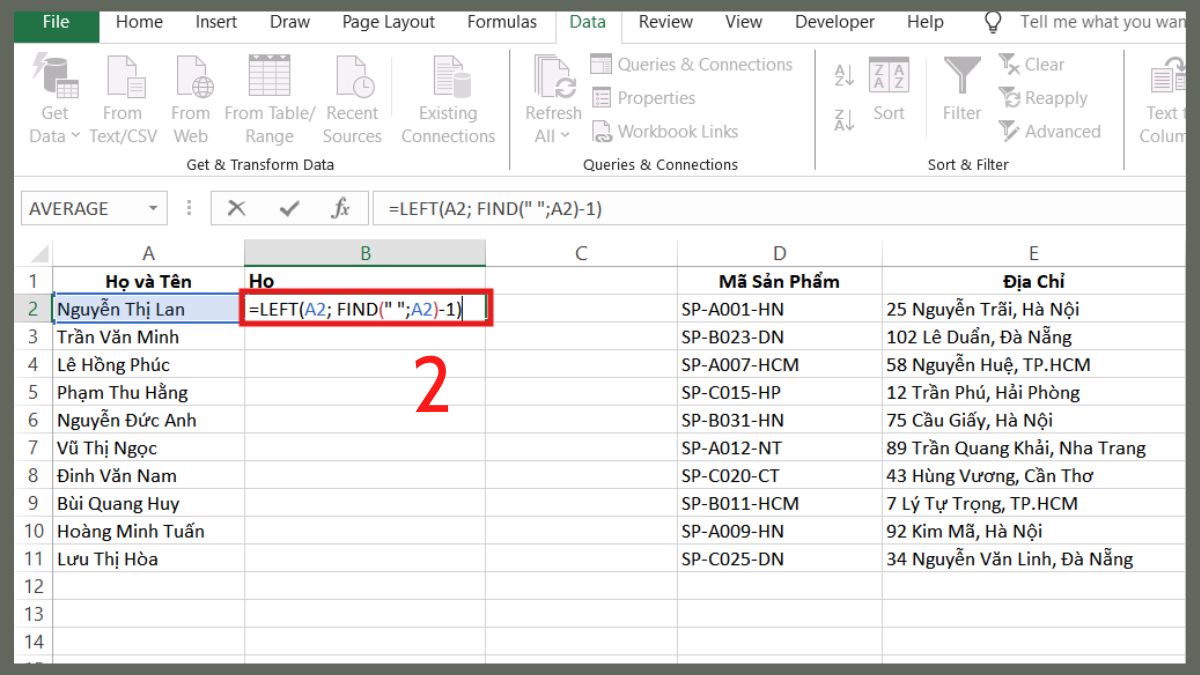Click the Advanced sort option

[x=1051, y=131]
